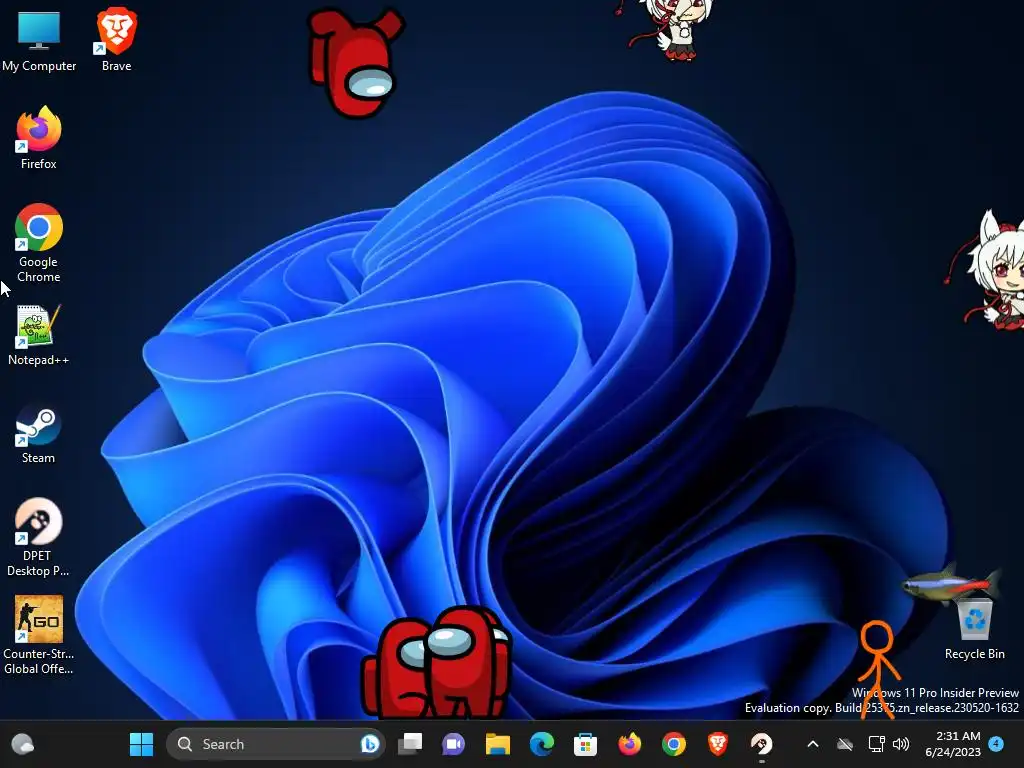Open the clock showing 2:31 AM
Viewport: 1024px width, 768px height.
point(953,744)
